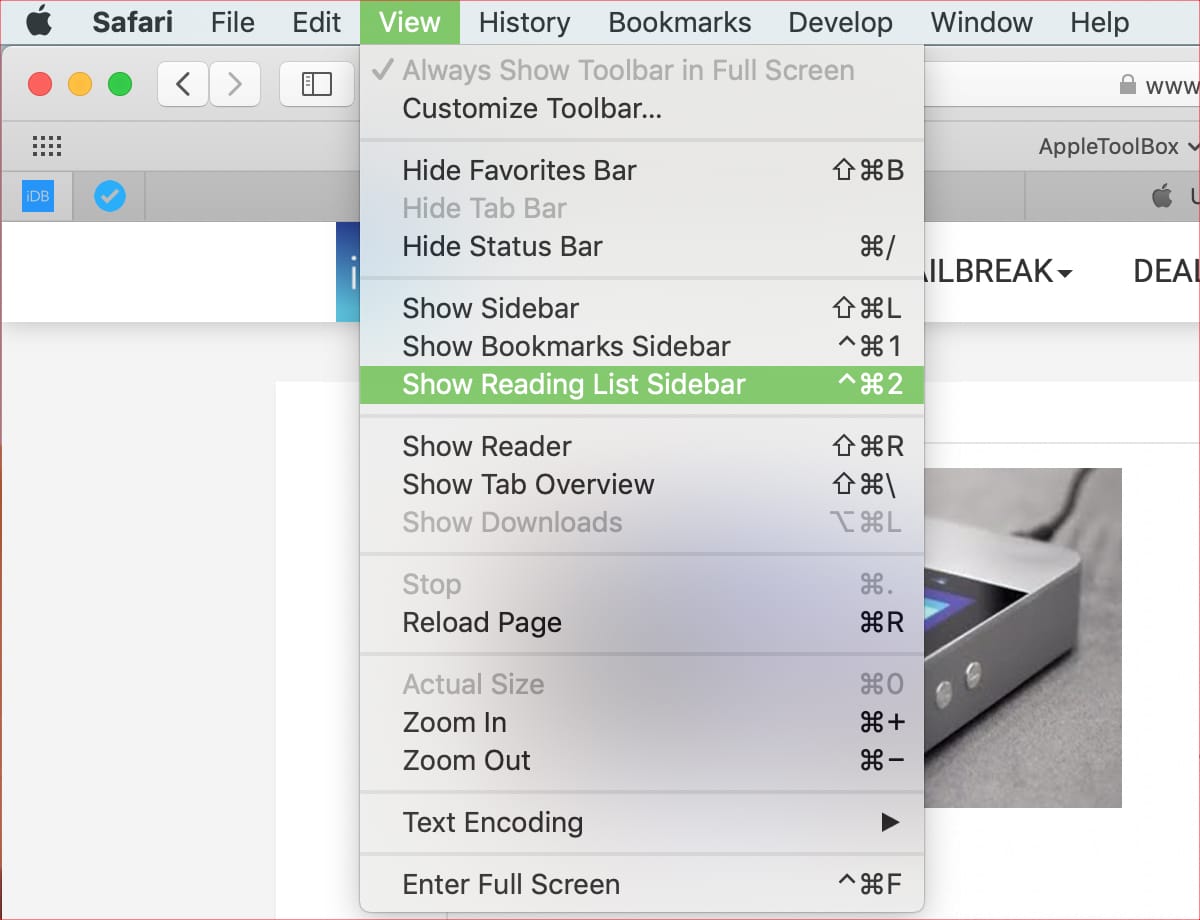This screenshot has width=1200, height=920.
Task: Open the Edit menu
Action: pyautogui.click(x=317, y=22)
